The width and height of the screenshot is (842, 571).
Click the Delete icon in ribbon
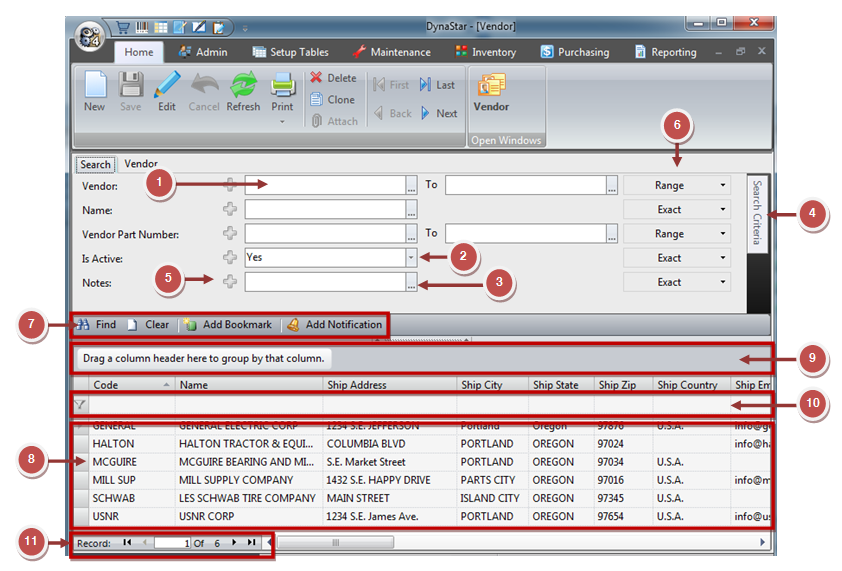[332, 78]
